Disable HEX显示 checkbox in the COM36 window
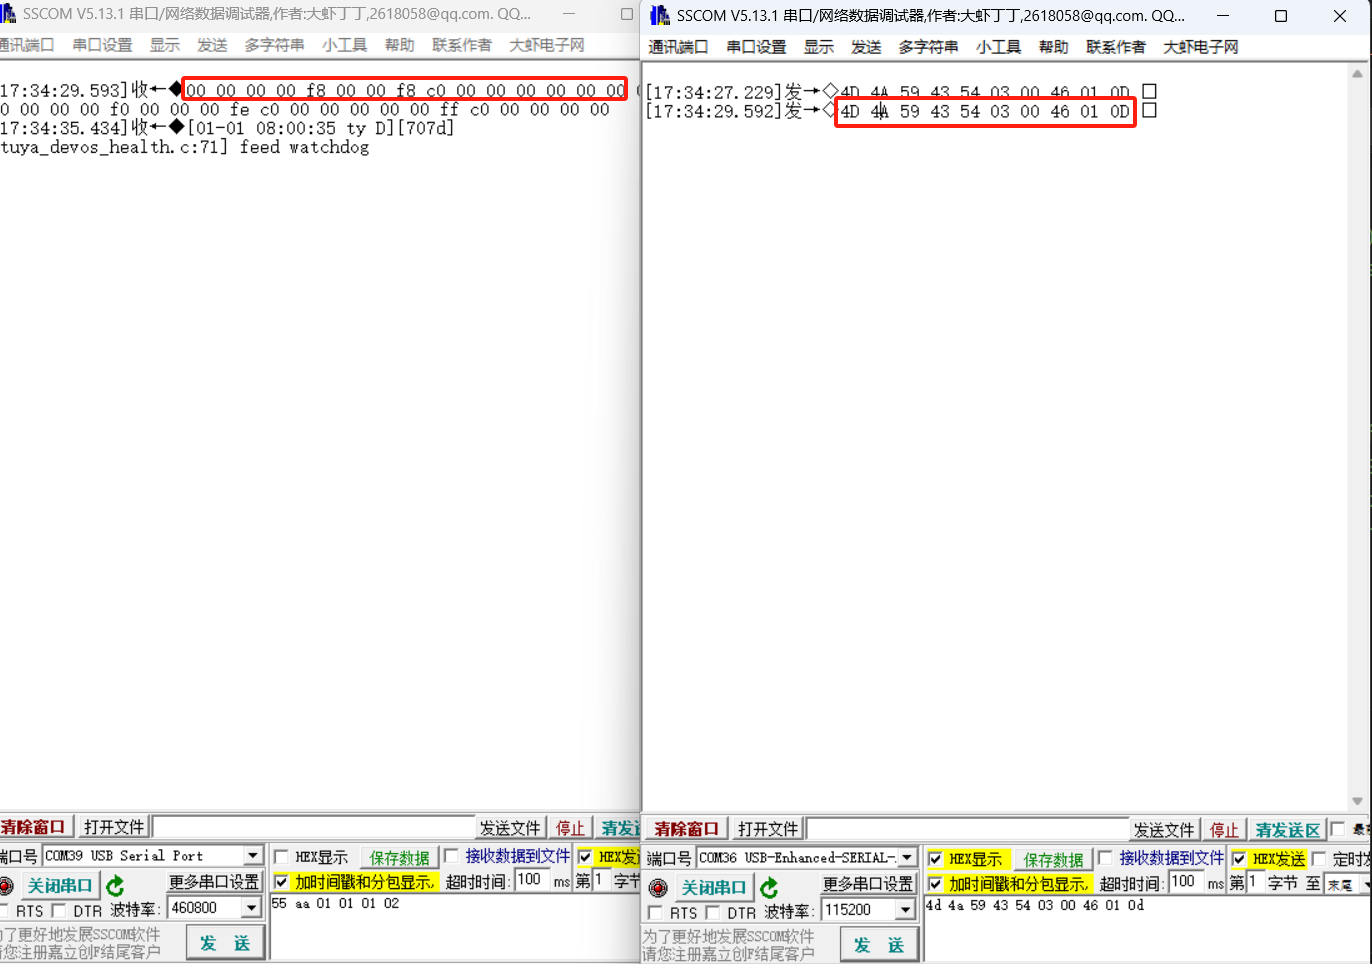 click(x=935, y=859)
